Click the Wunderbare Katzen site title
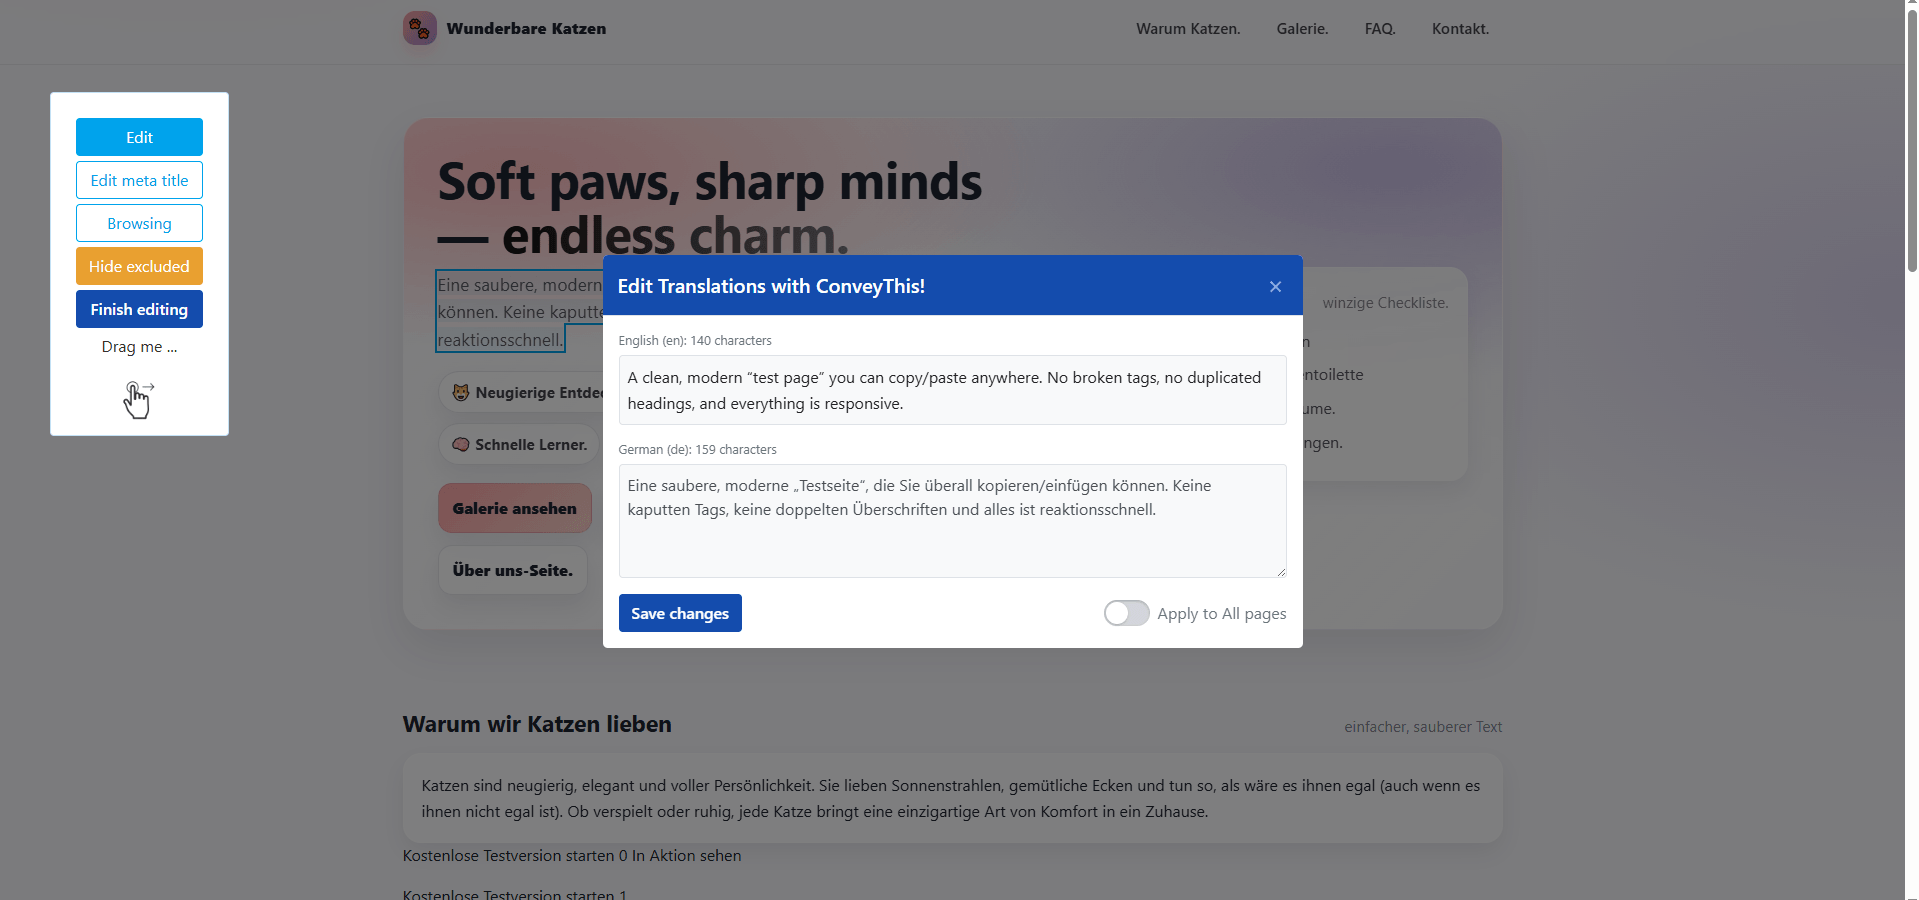 point(526,29)
